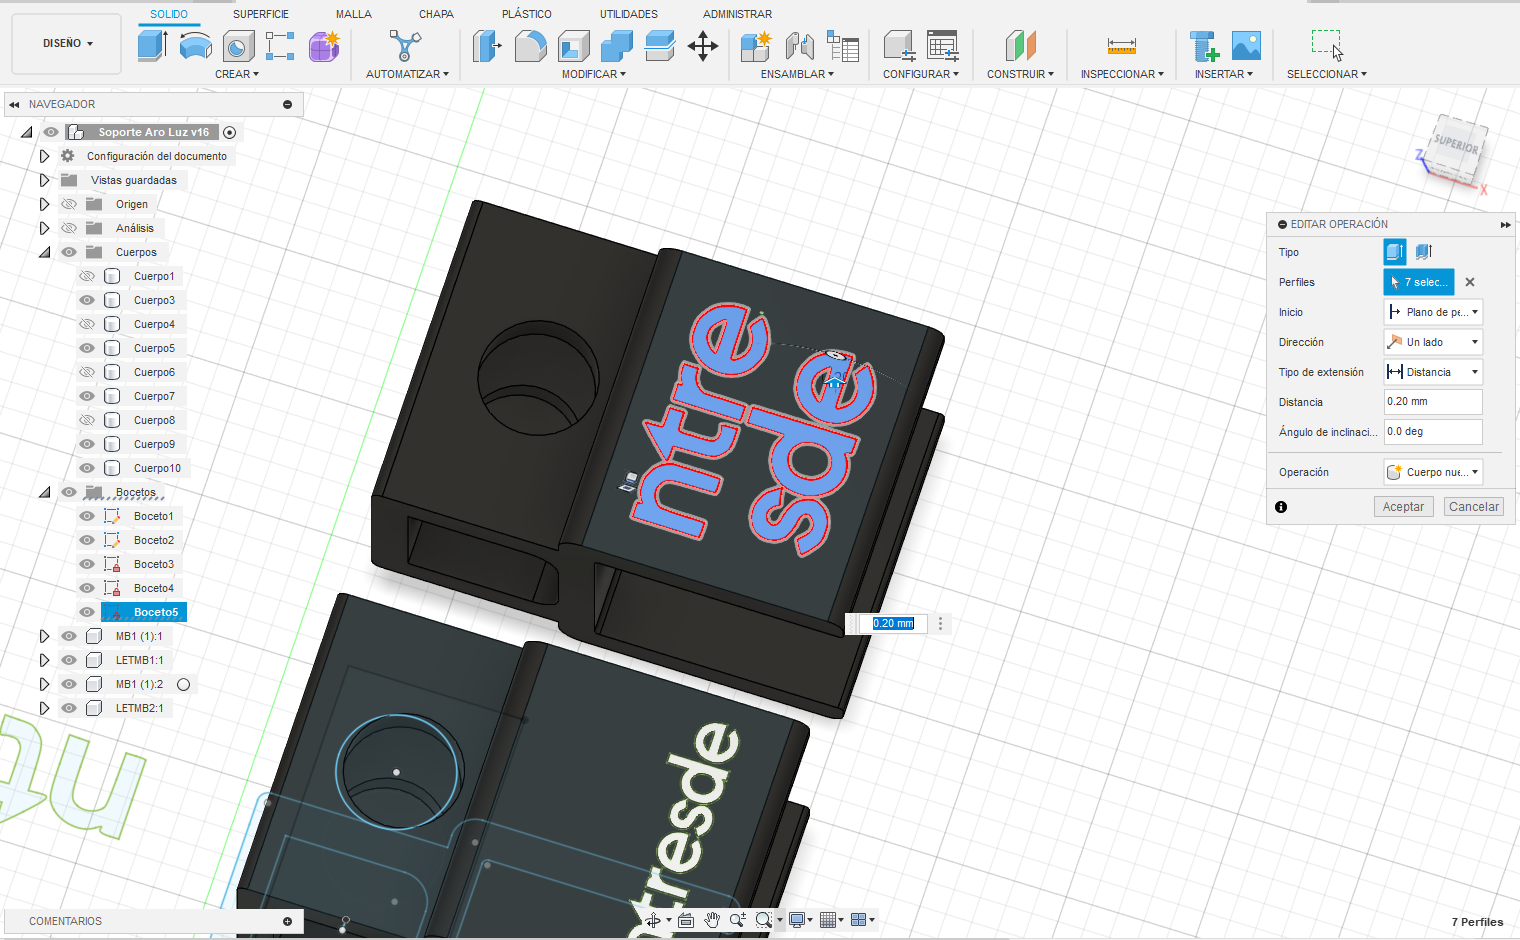Click the Pan hand tool
The image size is (1520, 940).
(x=712, y=920)
